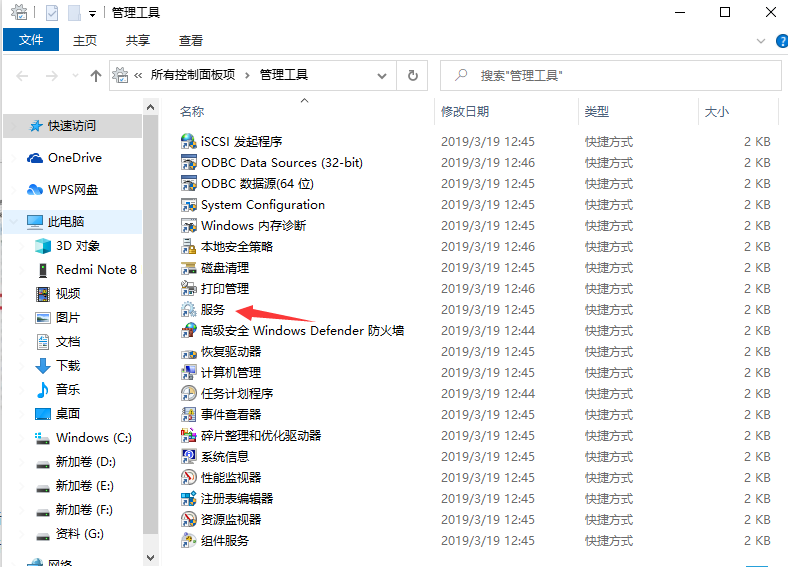Image resolution: width=788 pixels, height=567 pixels.
Task: Select the 事件查看器 event viewer icon
Action: 189,415
